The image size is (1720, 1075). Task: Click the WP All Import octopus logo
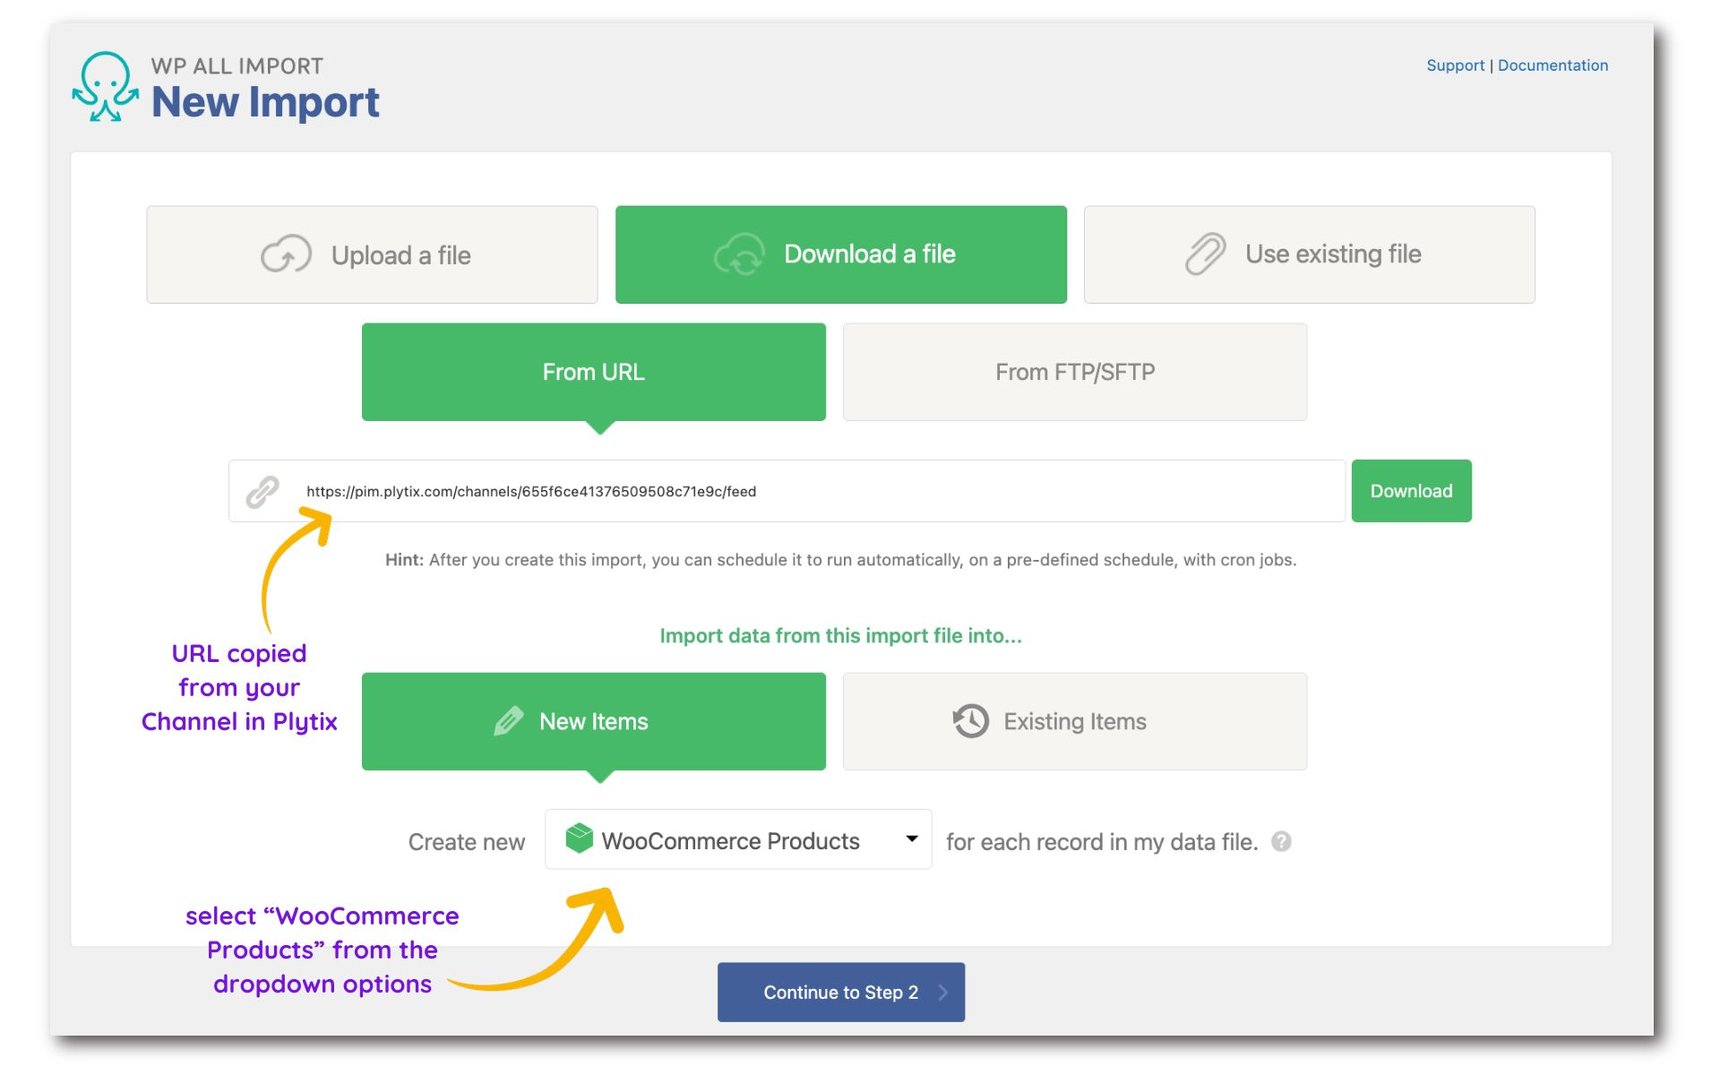[104, 87]
